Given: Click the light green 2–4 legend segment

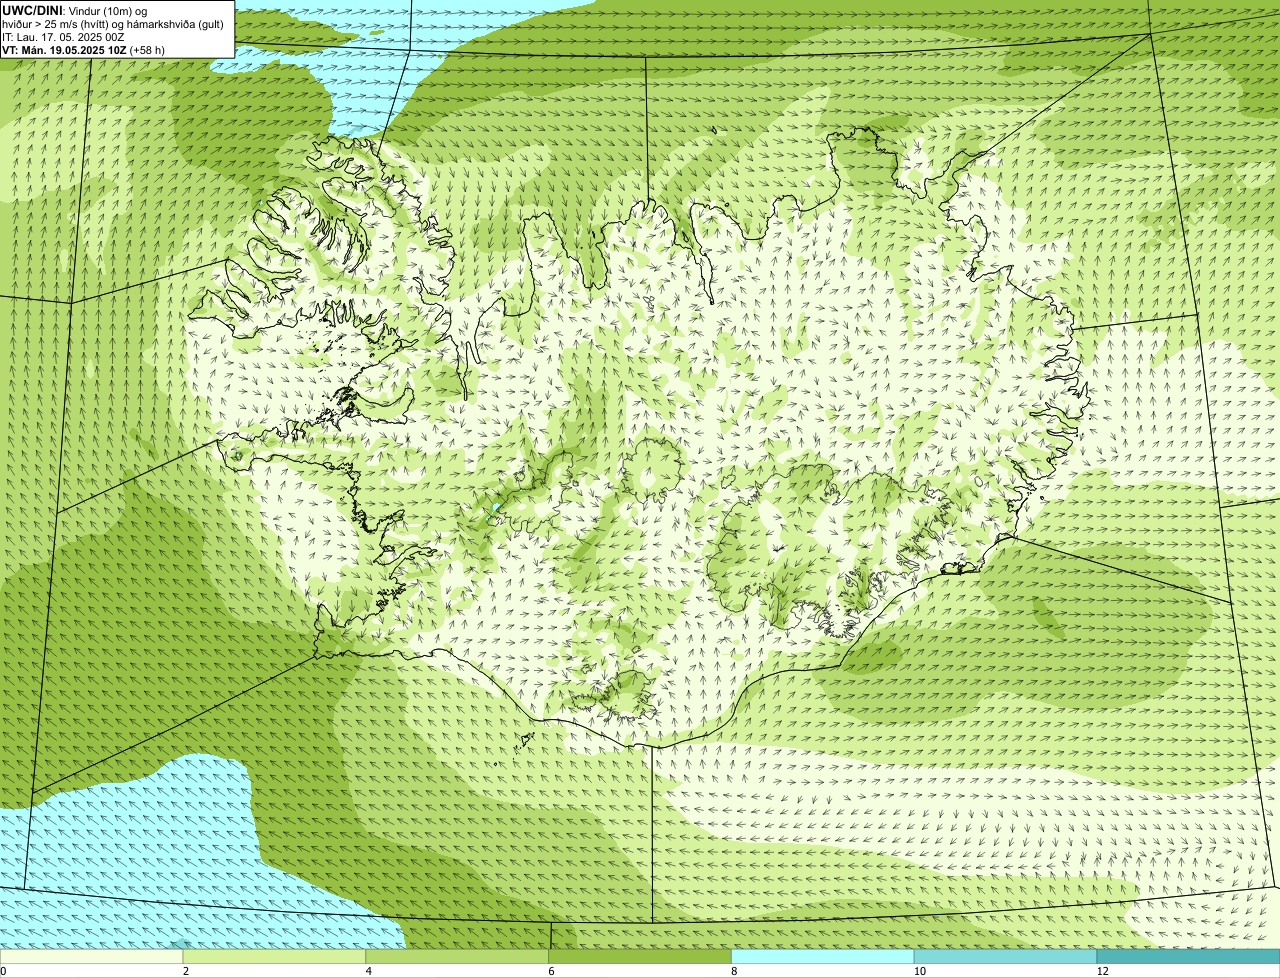Looking at the screenshot, I should [275, 957].
